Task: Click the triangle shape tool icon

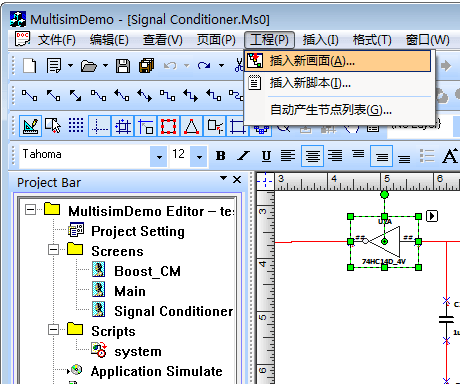Action: tap(191, 127)
